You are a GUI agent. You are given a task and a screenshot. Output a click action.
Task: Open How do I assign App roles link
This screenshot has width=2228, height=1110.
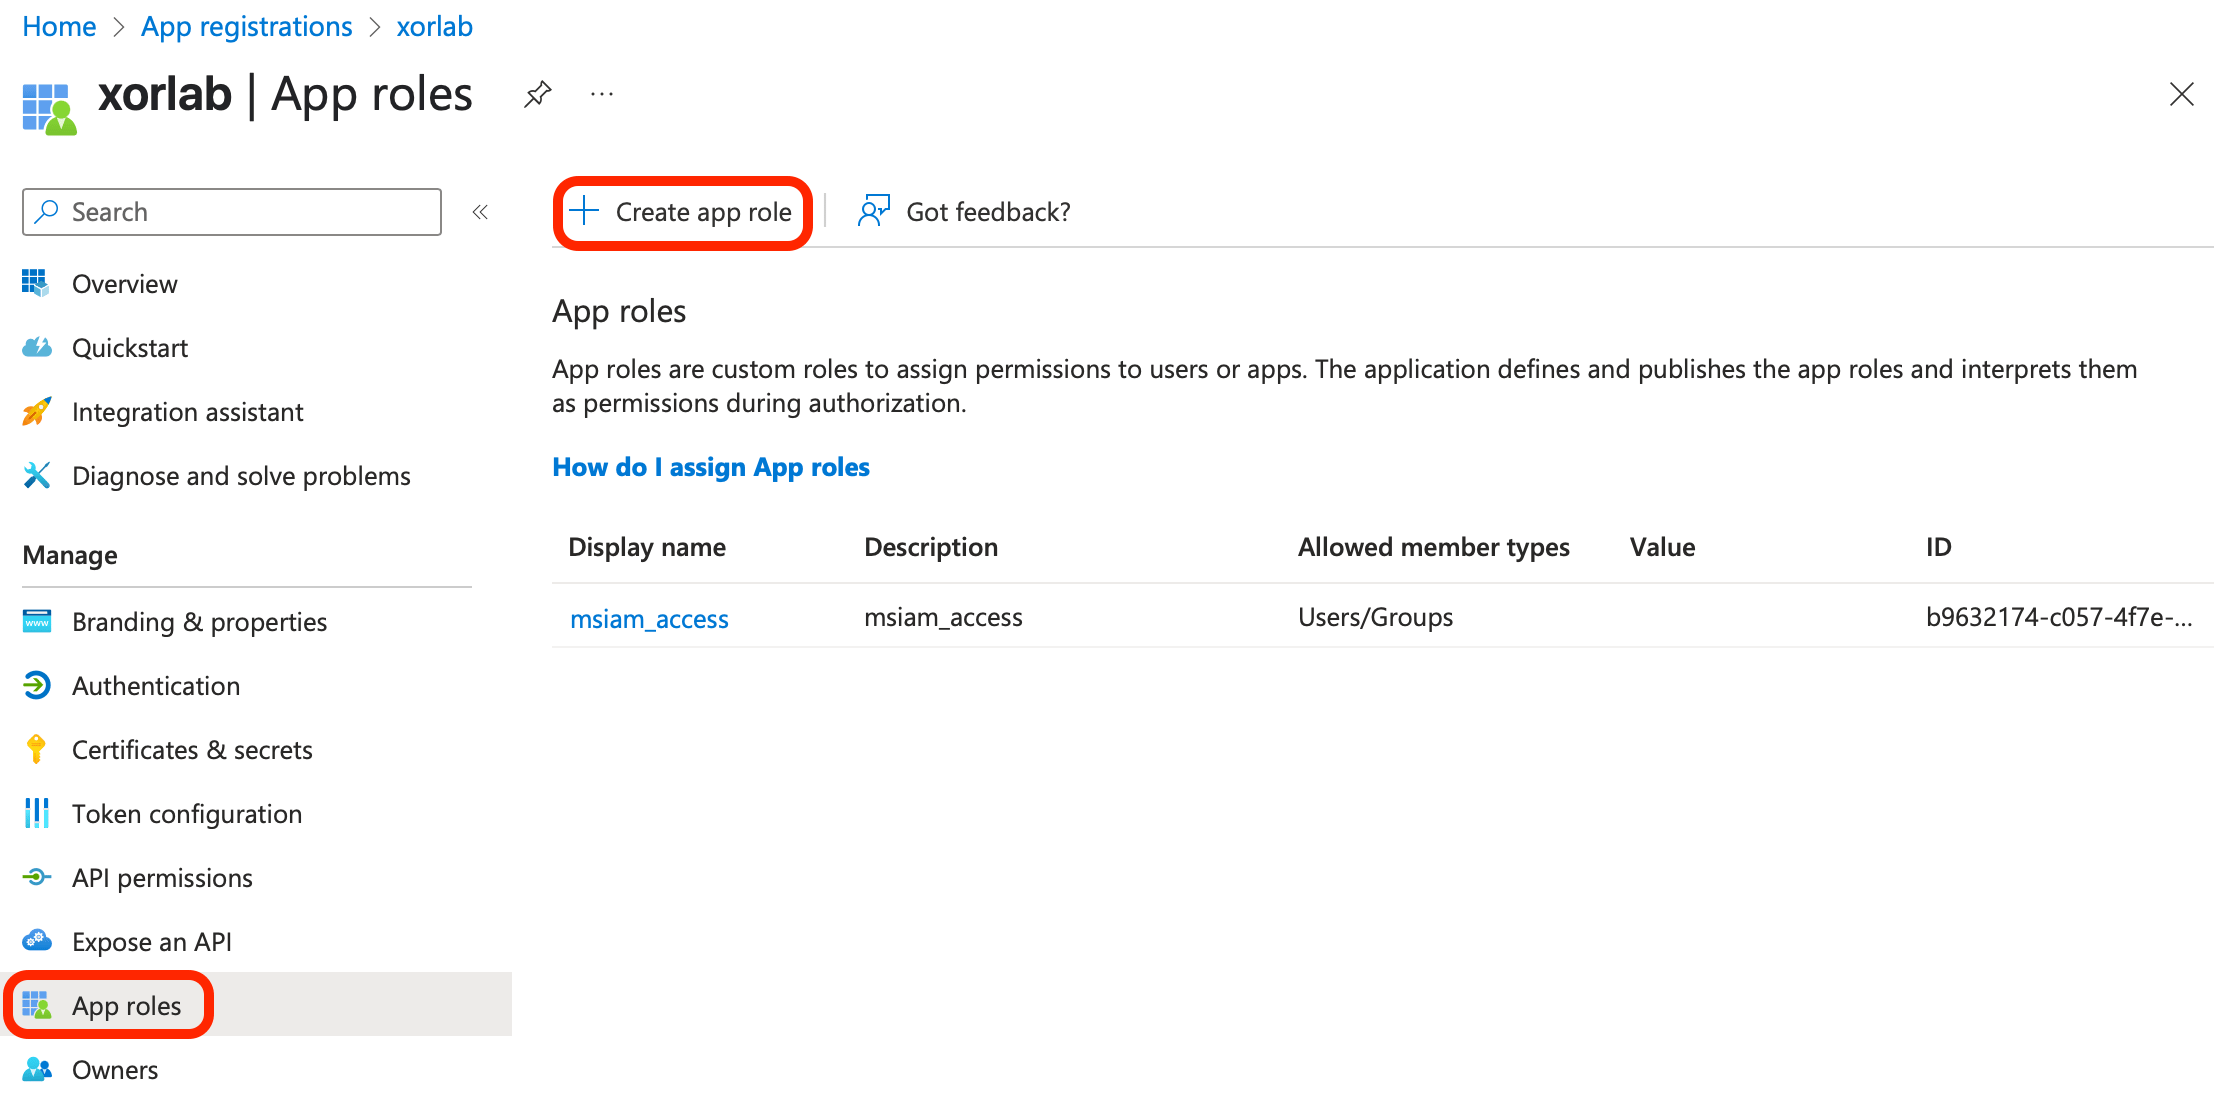click(x=711, y=467)
